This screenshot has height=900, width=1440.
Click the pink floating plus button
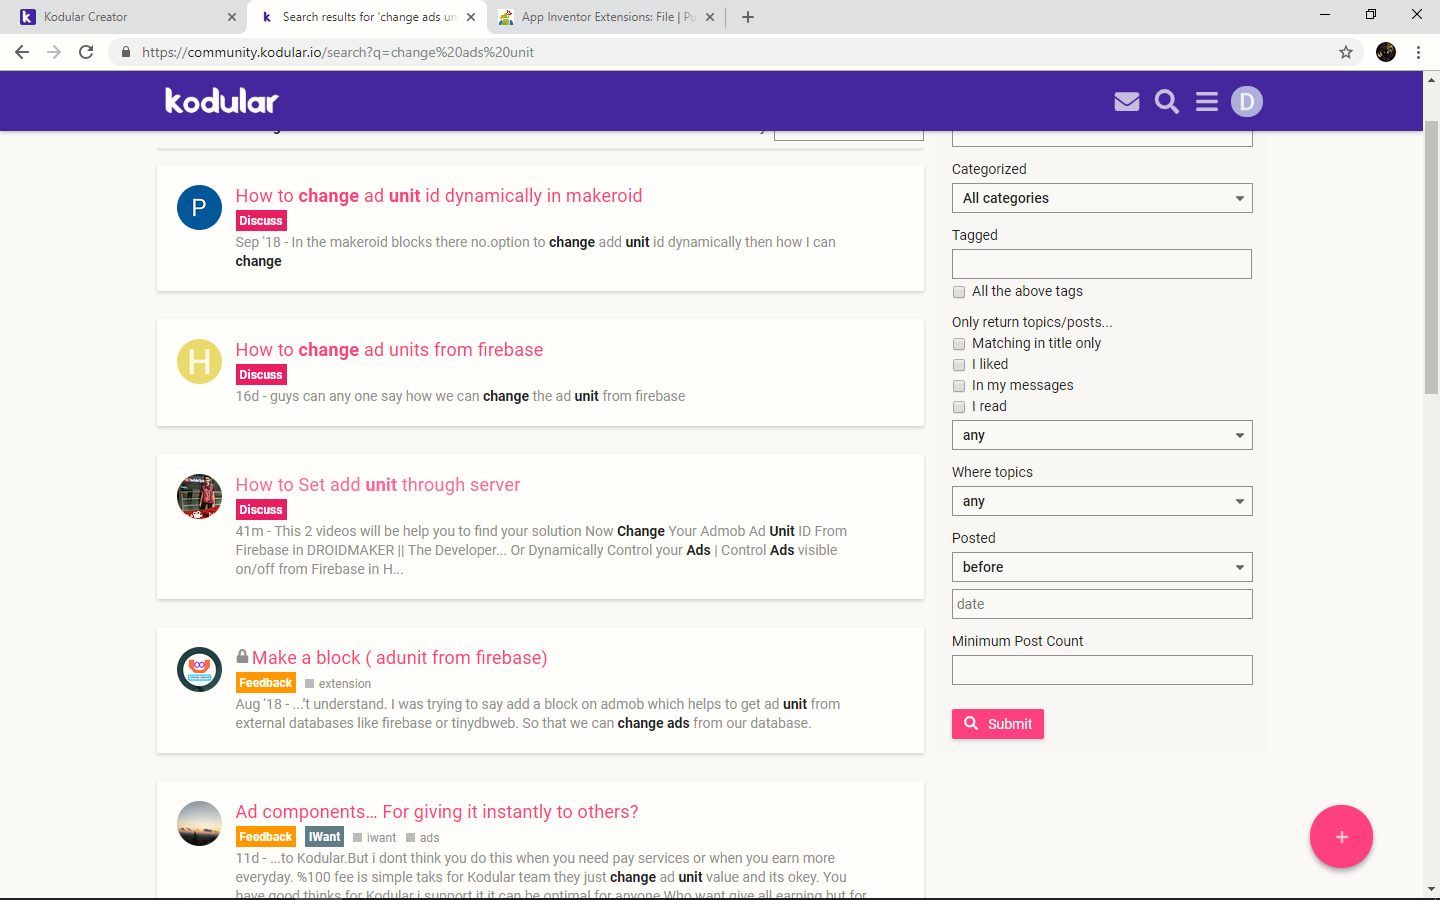[1341, 837]
